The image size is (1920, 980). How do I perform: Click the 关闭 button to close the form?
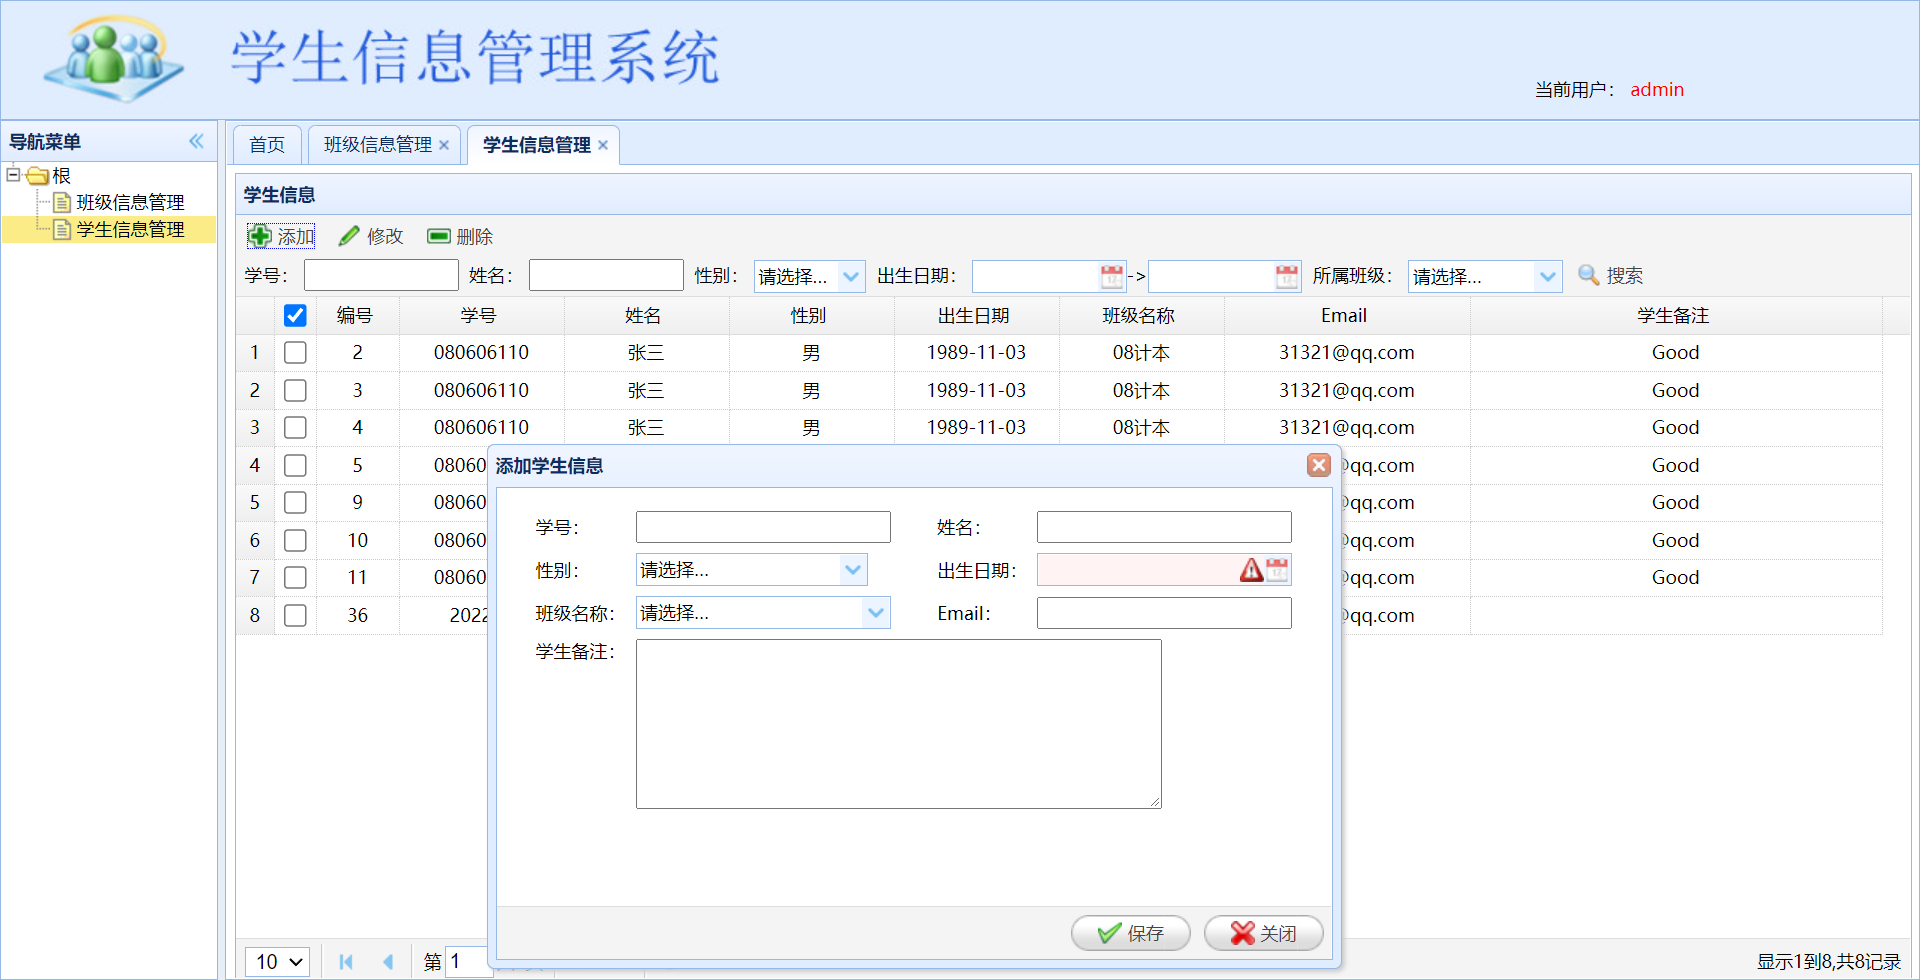click(x=1263, y=932)
